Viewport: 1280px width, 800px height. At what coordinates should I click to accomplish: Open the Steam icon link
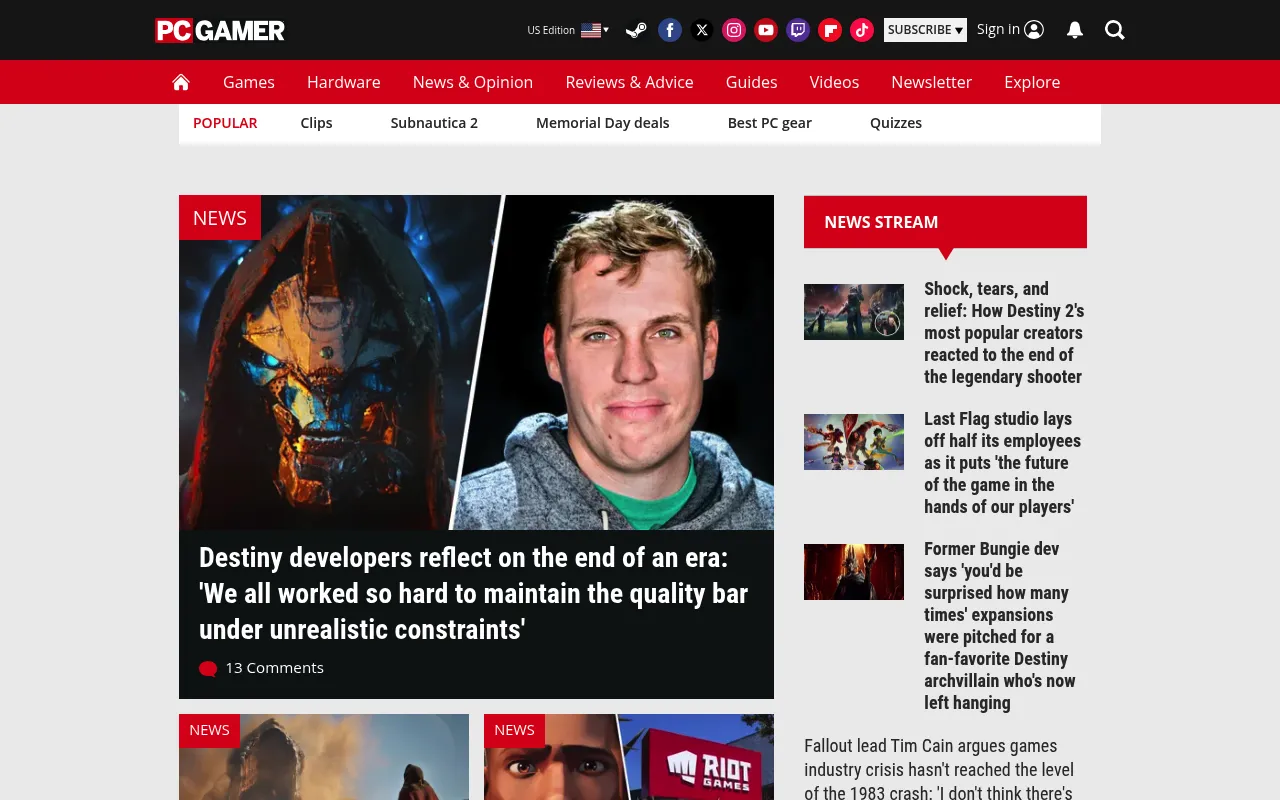(636, 30)
